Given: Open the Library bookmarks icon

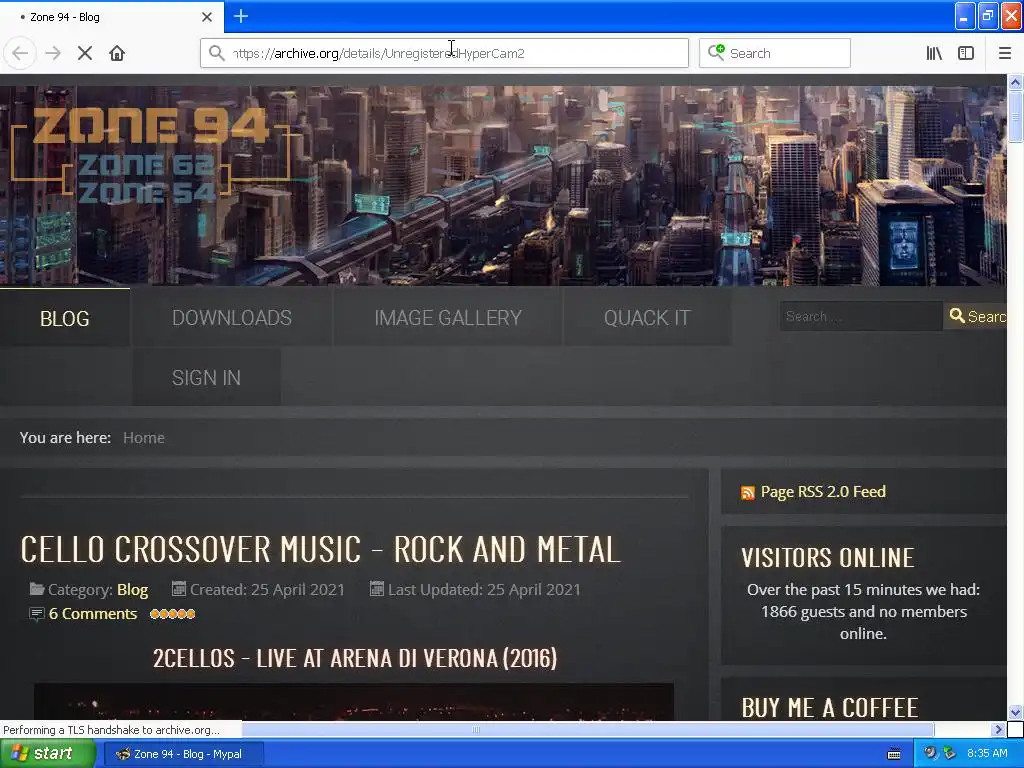Looking at the screenshot, I should pos(935,53).
